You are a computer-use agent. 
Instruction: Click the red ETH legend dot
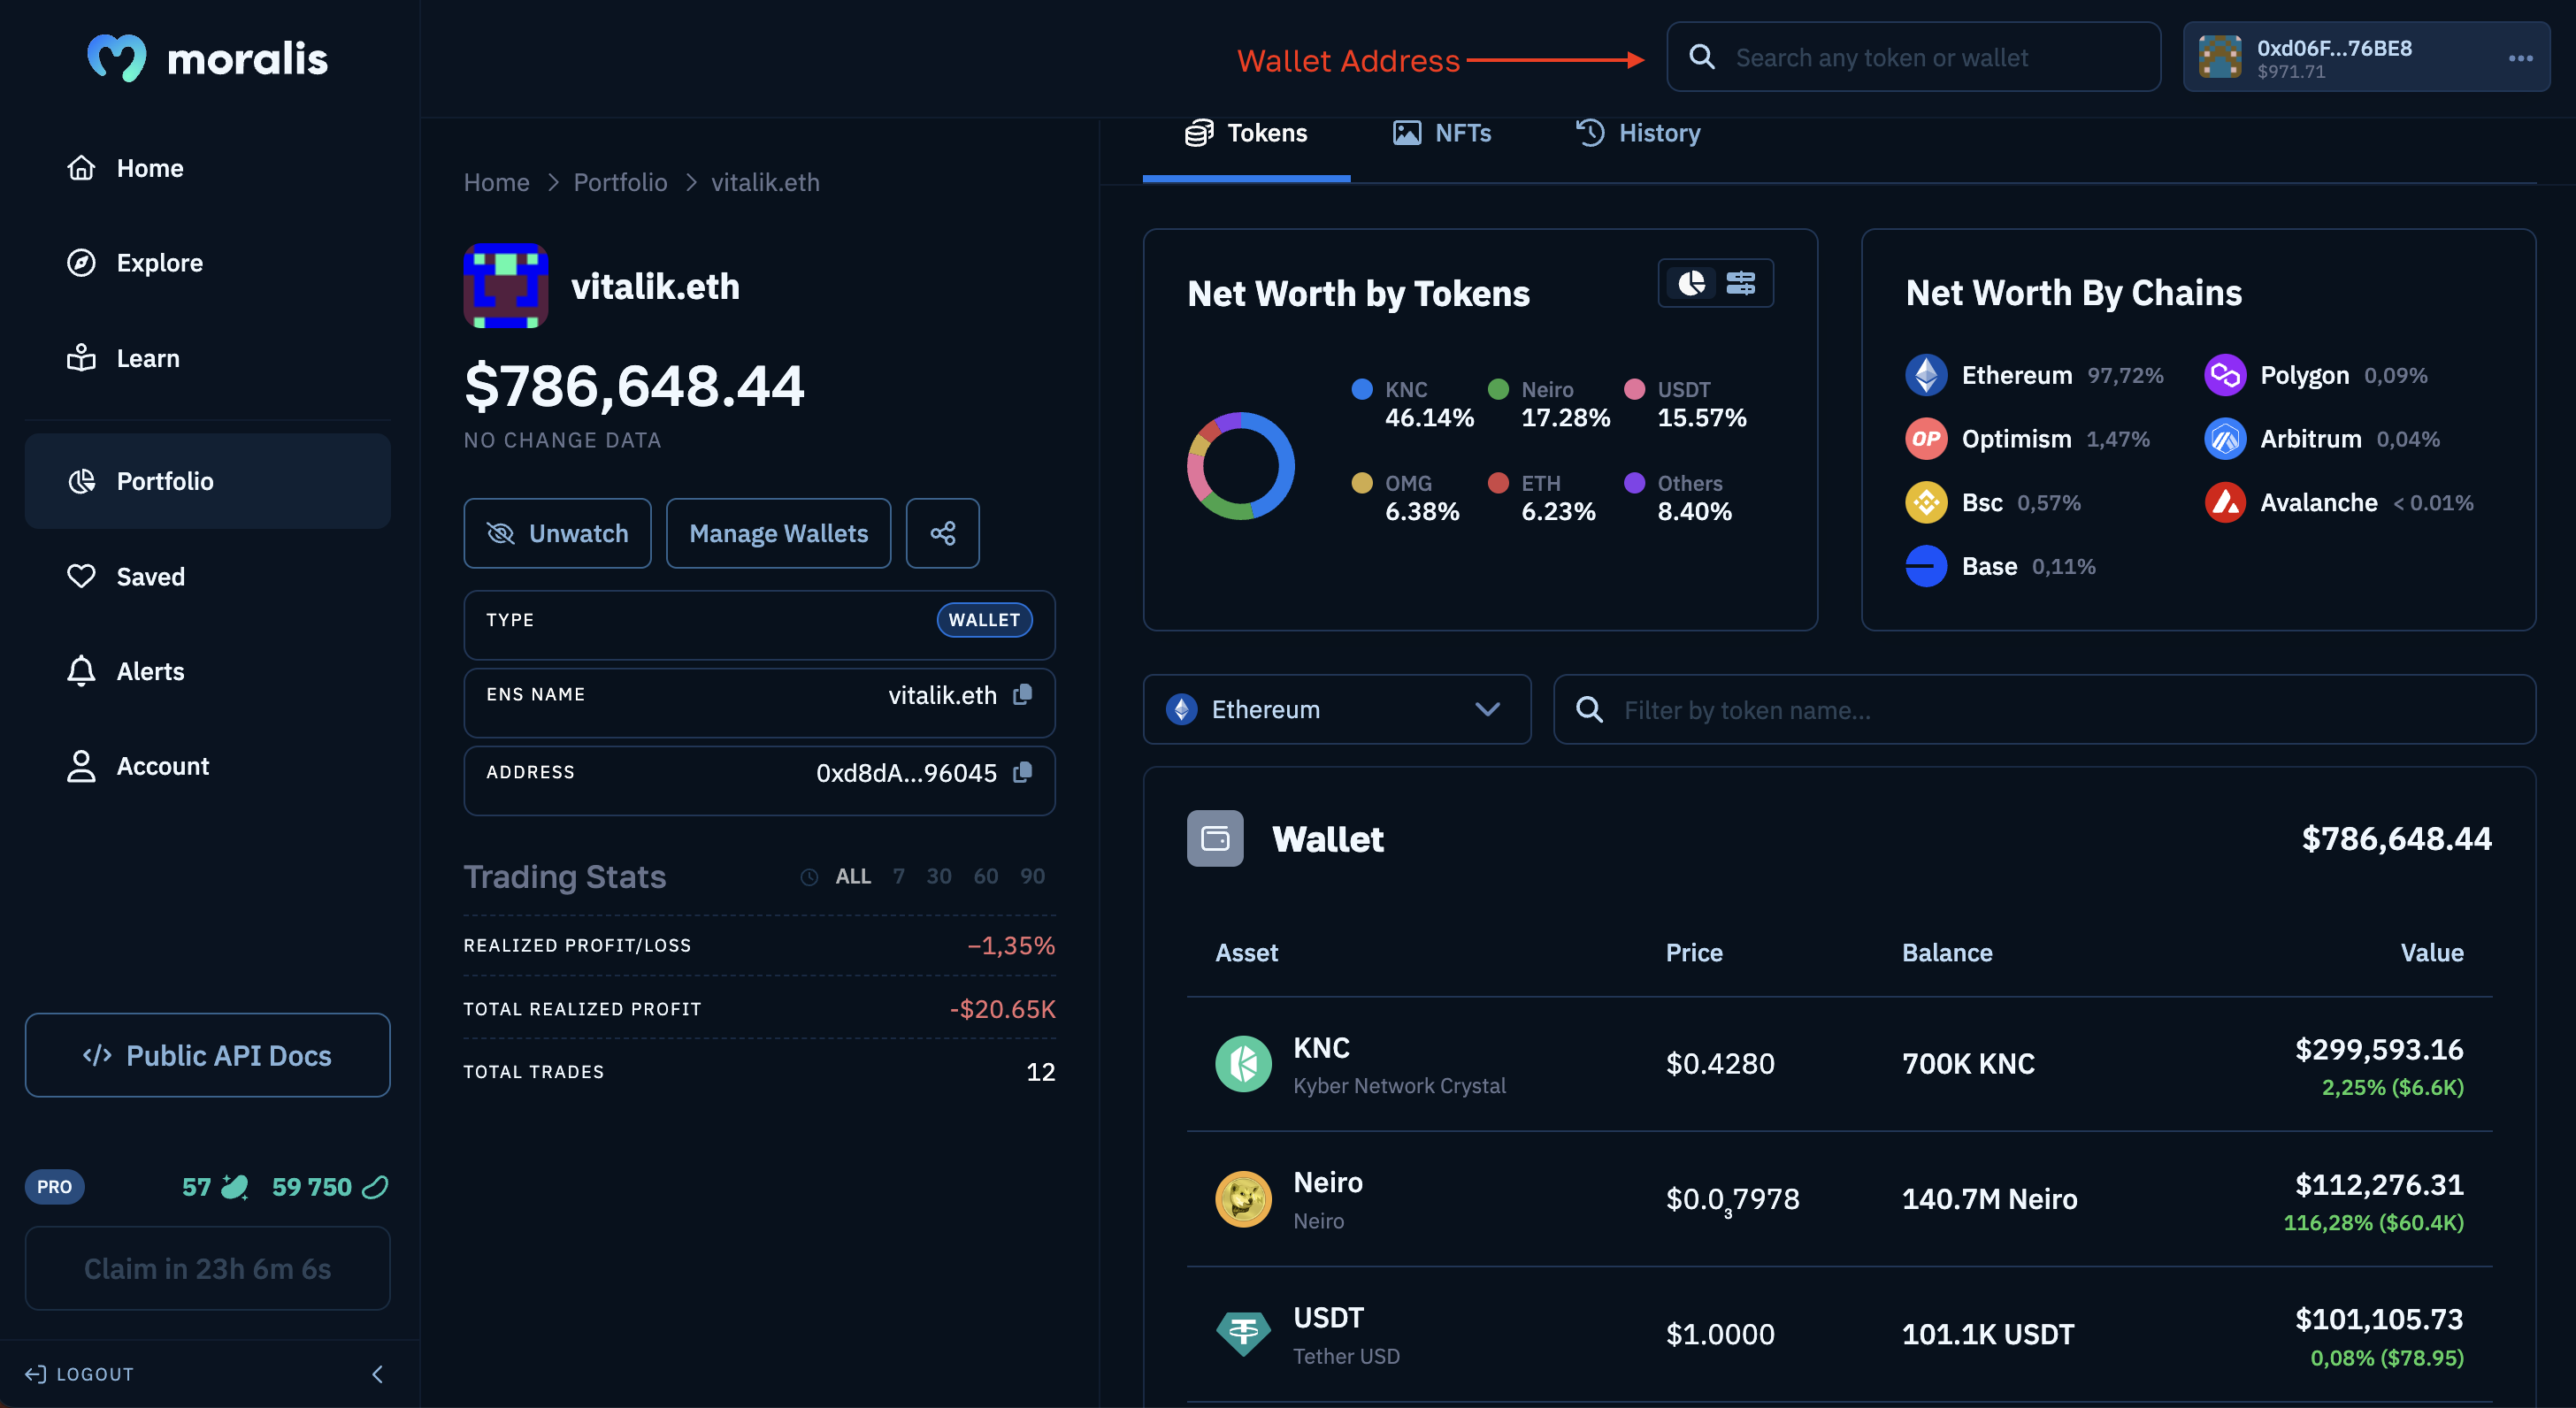pos(1498,483)
